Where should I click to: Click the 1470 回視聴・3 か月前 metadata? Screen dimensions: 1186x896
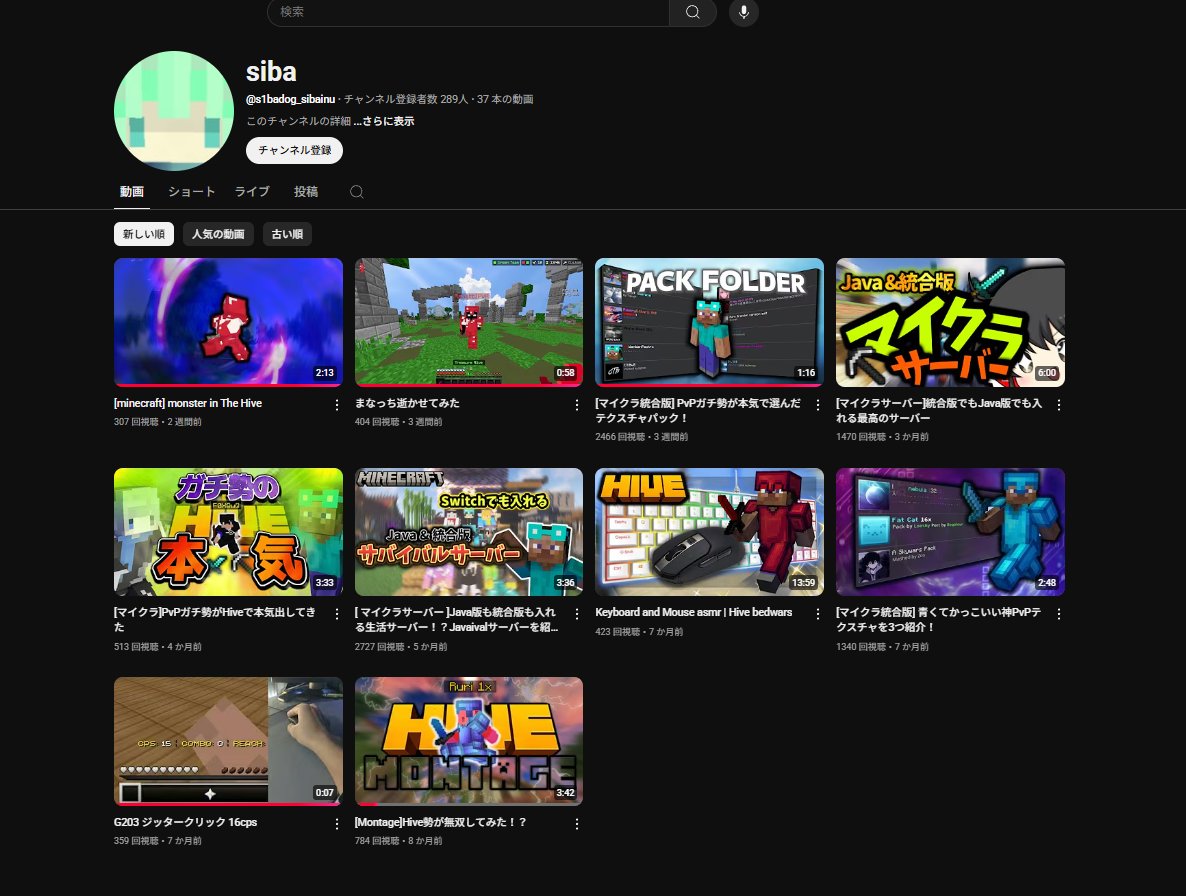pyautogui.click(x=882, y=437)
